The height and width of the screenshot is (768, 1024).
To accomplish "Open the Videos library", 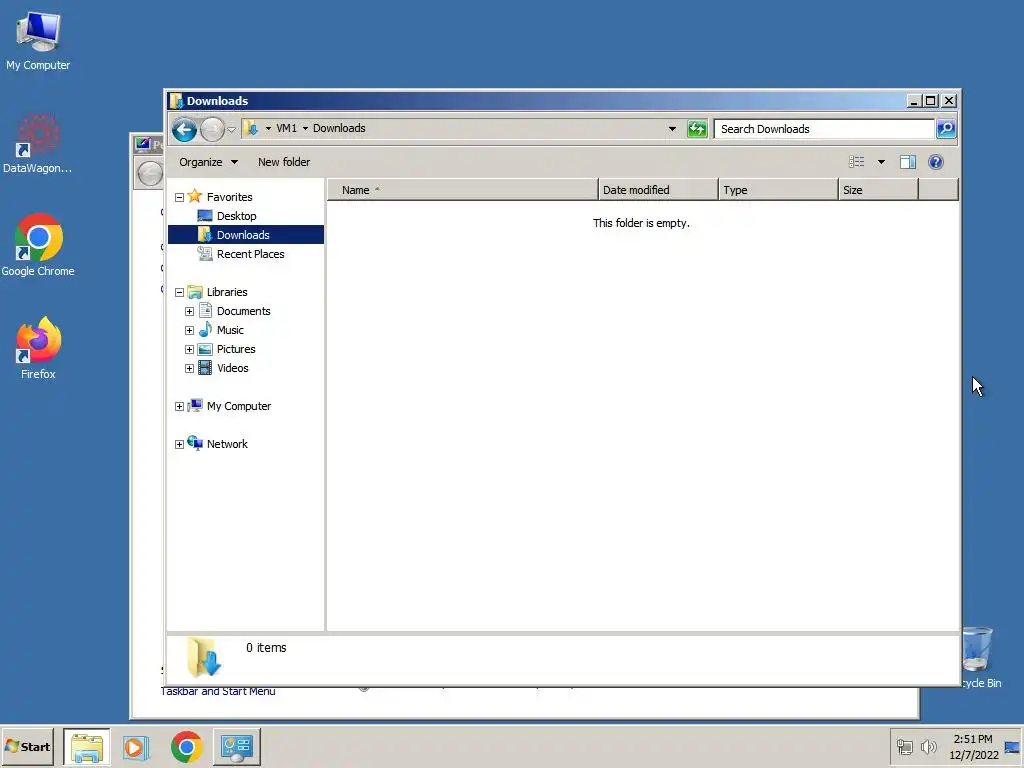I will coord(232,368).
